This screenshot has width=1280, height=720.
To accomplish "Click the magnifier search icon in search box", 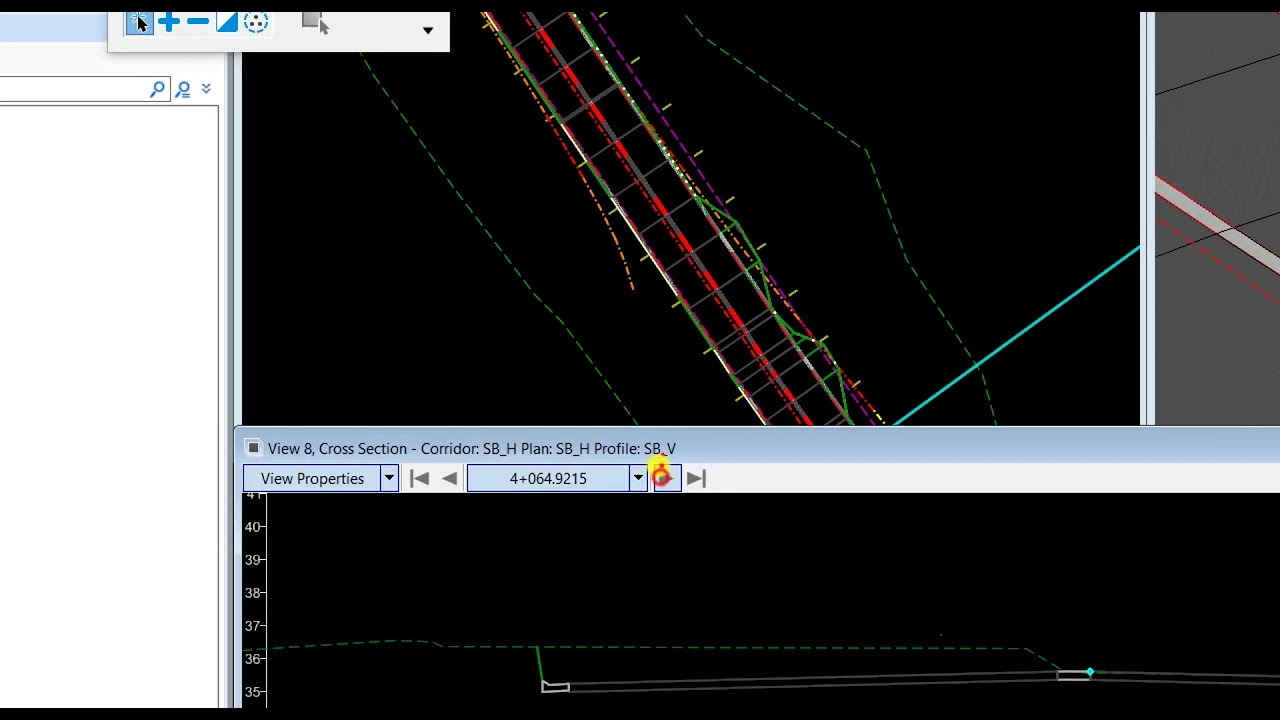I will 157,90.
